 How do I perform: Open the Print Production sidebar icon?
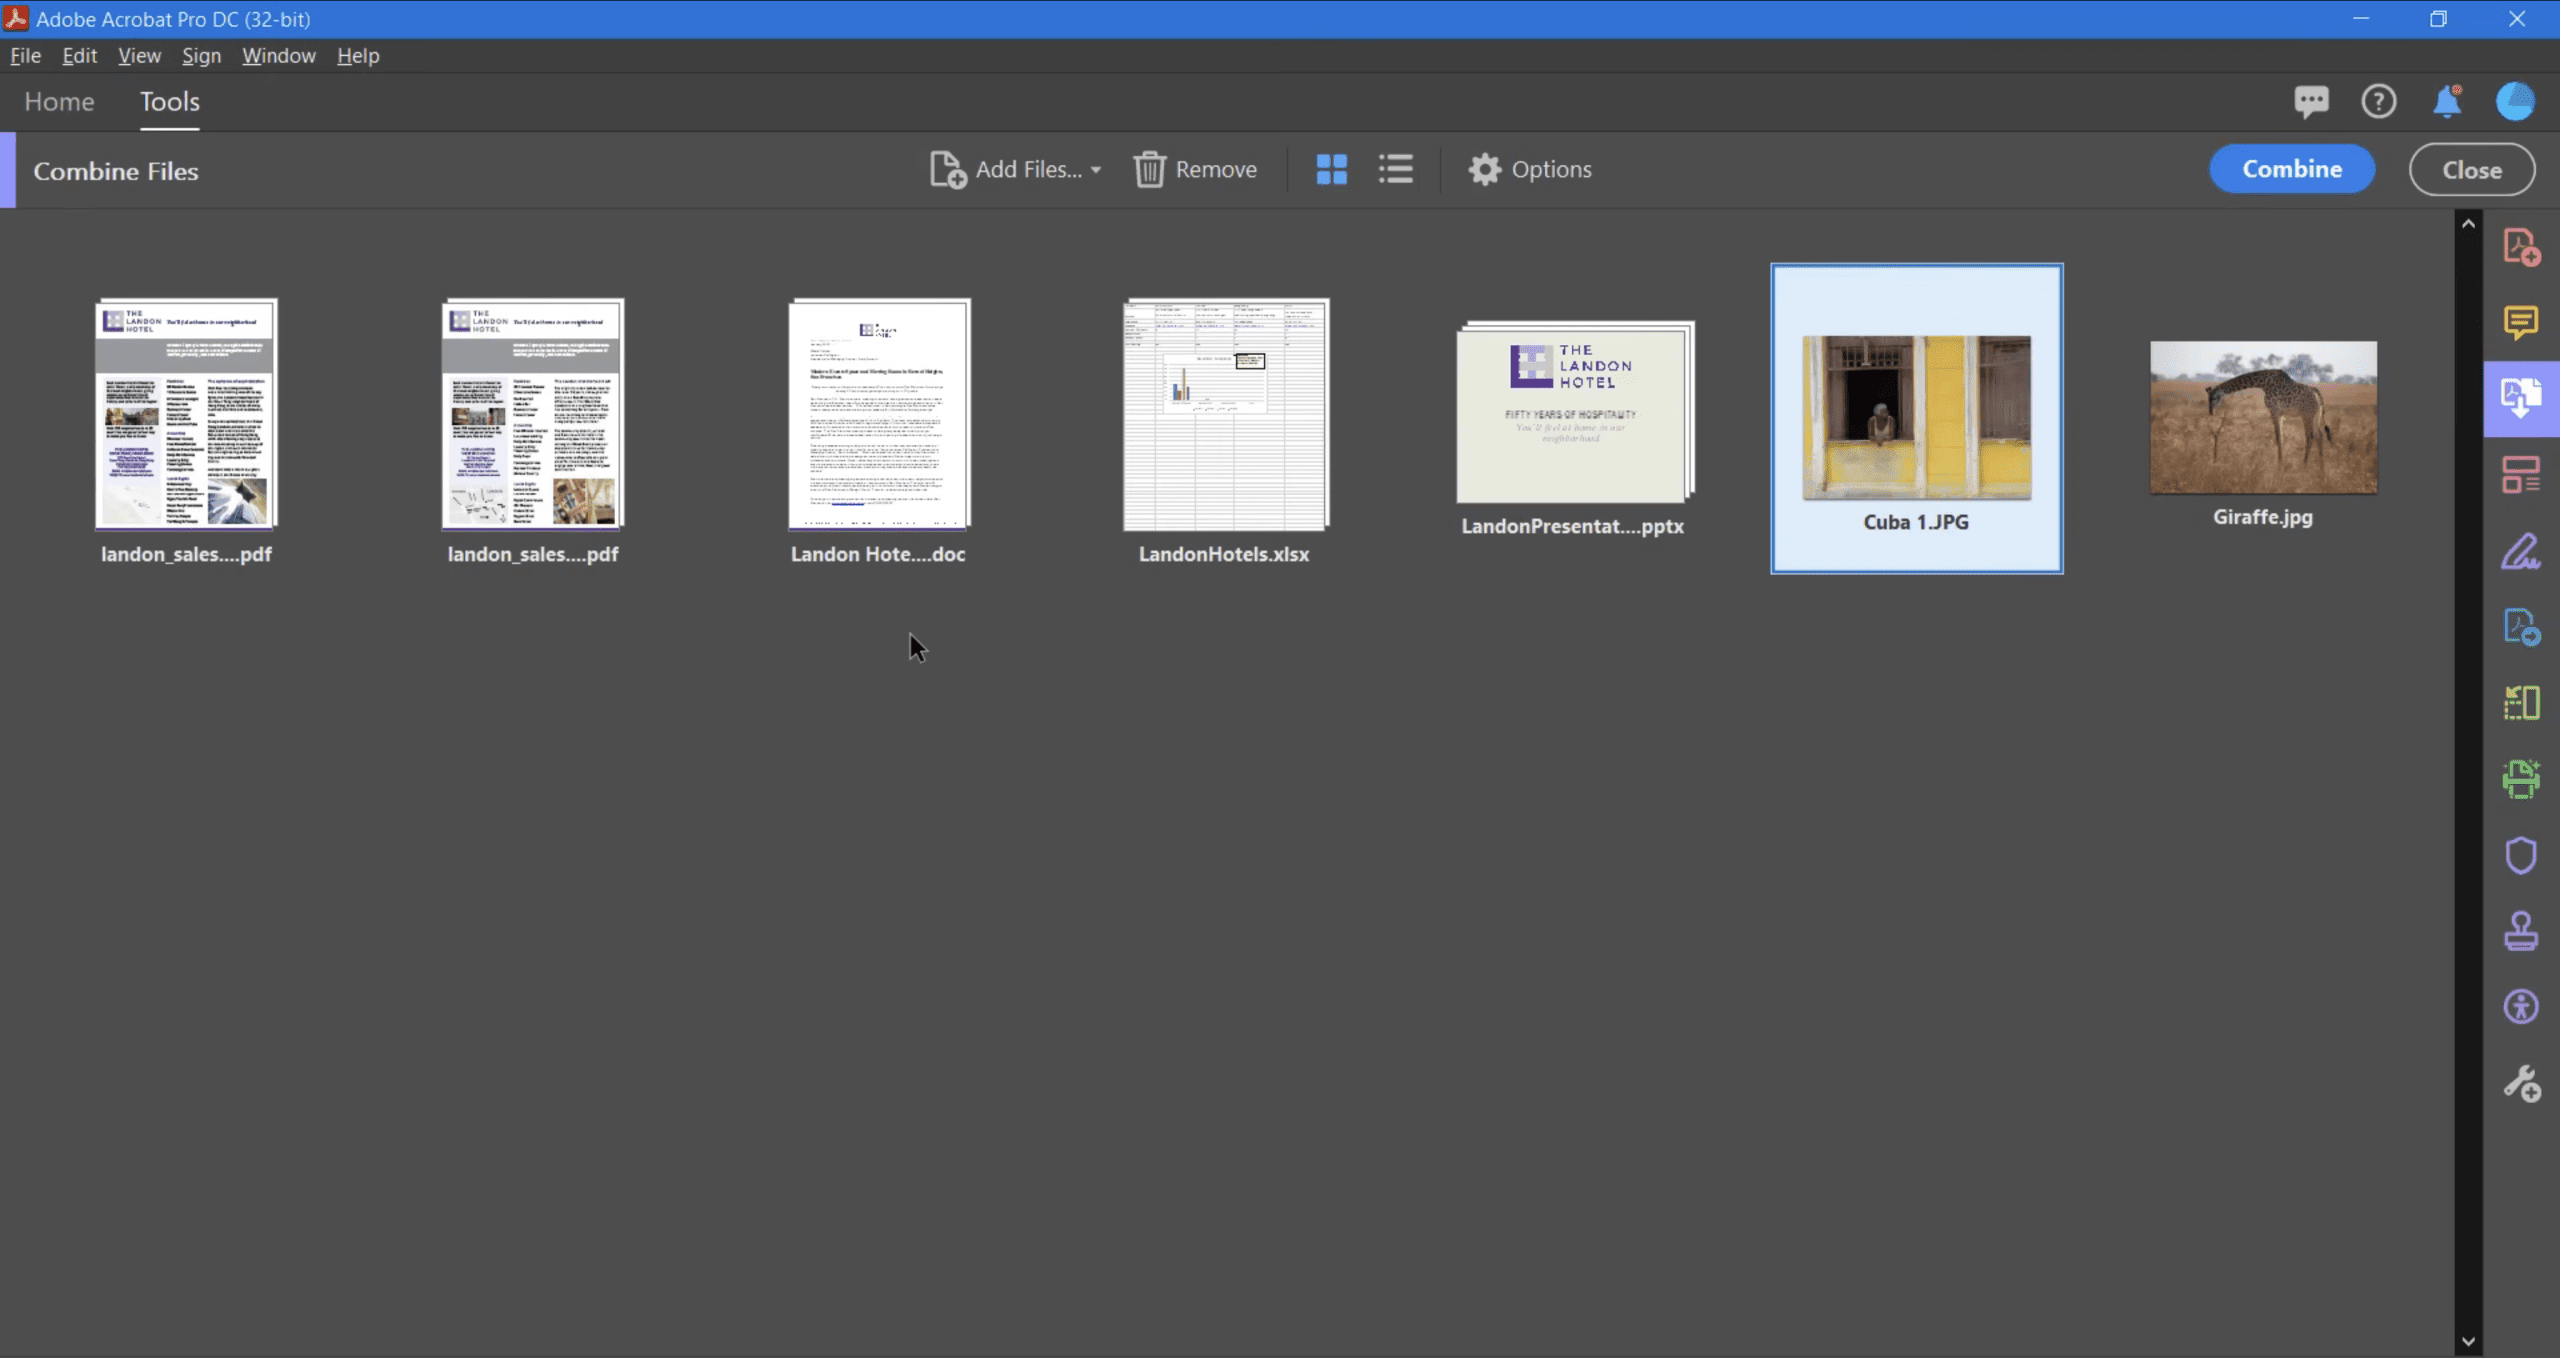pos(2520,778)
